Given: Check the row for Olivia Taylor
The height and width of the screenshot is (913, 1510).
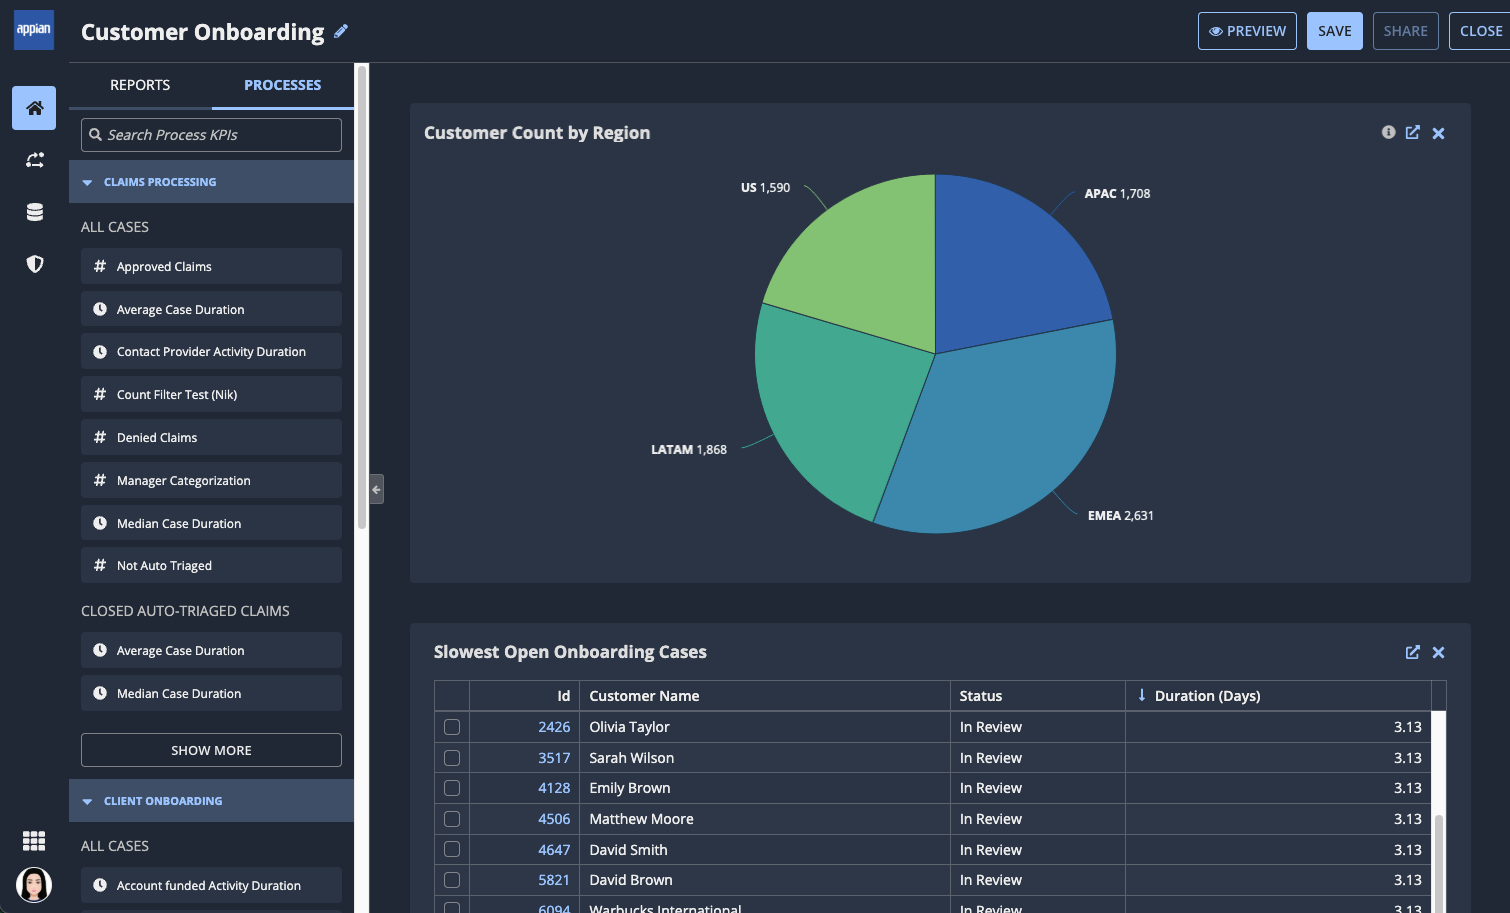Looking at the screenshot, I should [452, 727].
